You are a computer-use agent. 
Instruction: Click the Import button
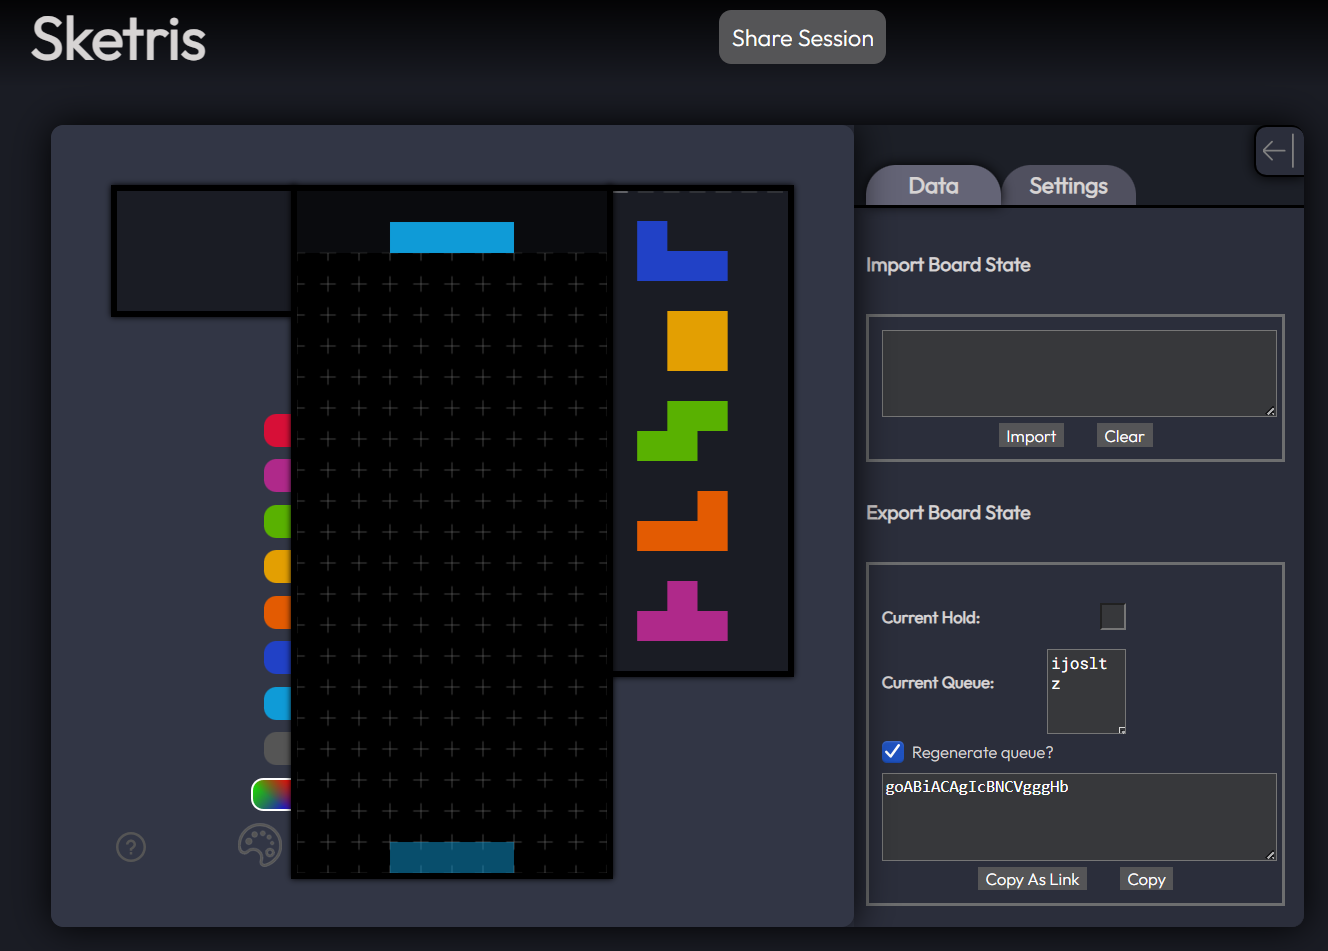point(1030,436)
